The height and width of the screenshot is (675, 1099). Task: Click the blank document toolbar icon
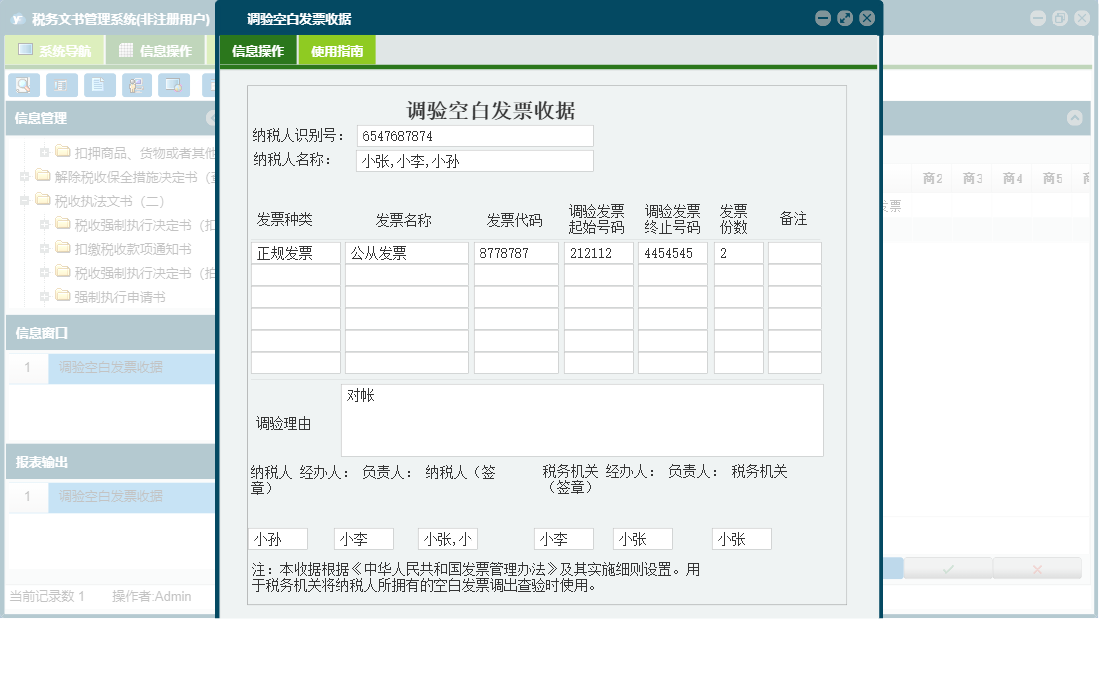100,85
